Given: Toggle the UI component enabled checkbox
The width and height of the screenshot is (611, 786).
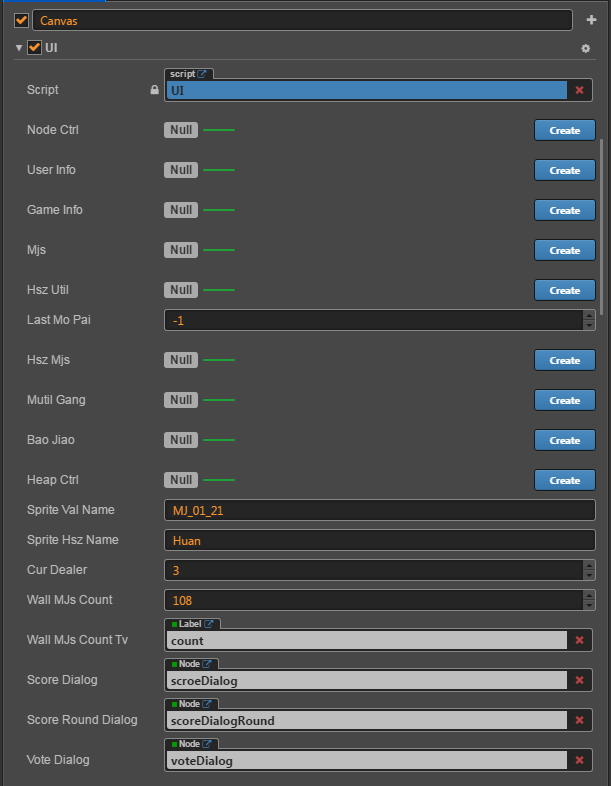Looking at the screenshot, I should (x=34, y=48).
